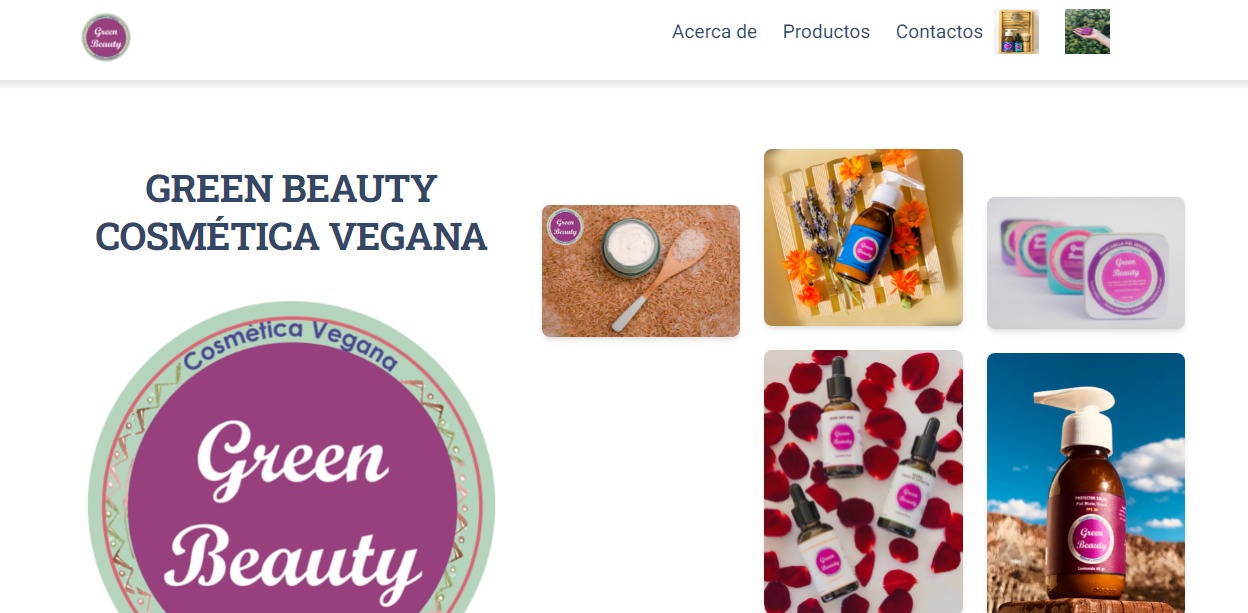Click the purple-labeled front tin

tap(1127, 276)
